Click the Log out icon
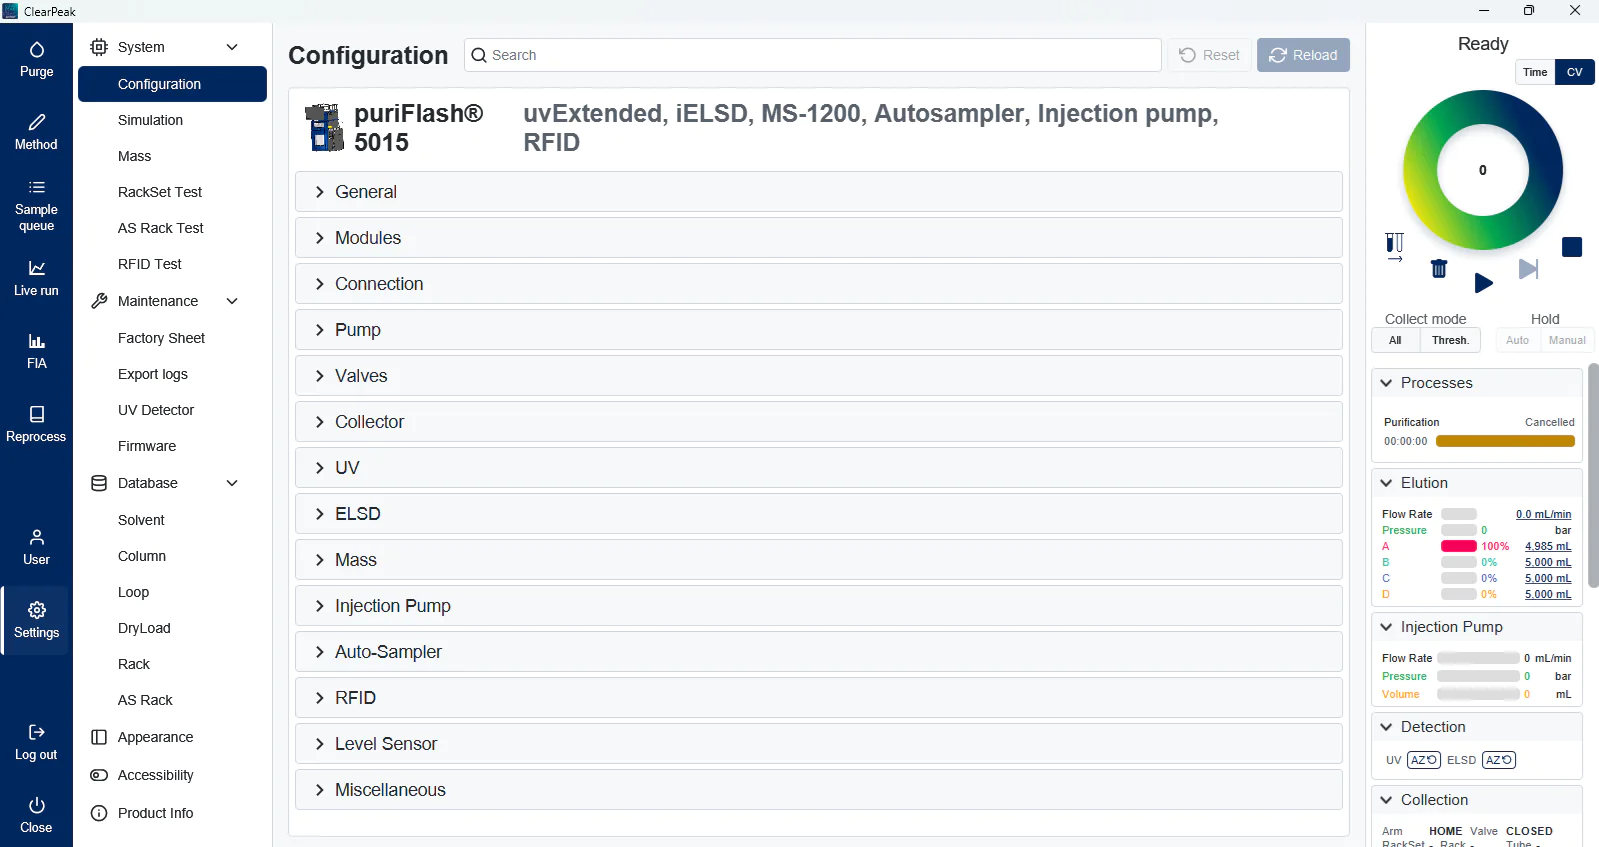Image resolution: width=1599 pixels, height=847 pixels. (37, 732)
